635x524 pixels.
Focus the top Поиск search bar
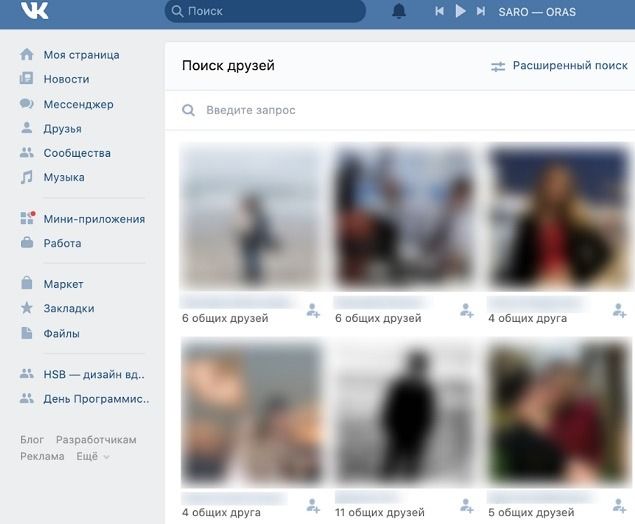point(265,11)
